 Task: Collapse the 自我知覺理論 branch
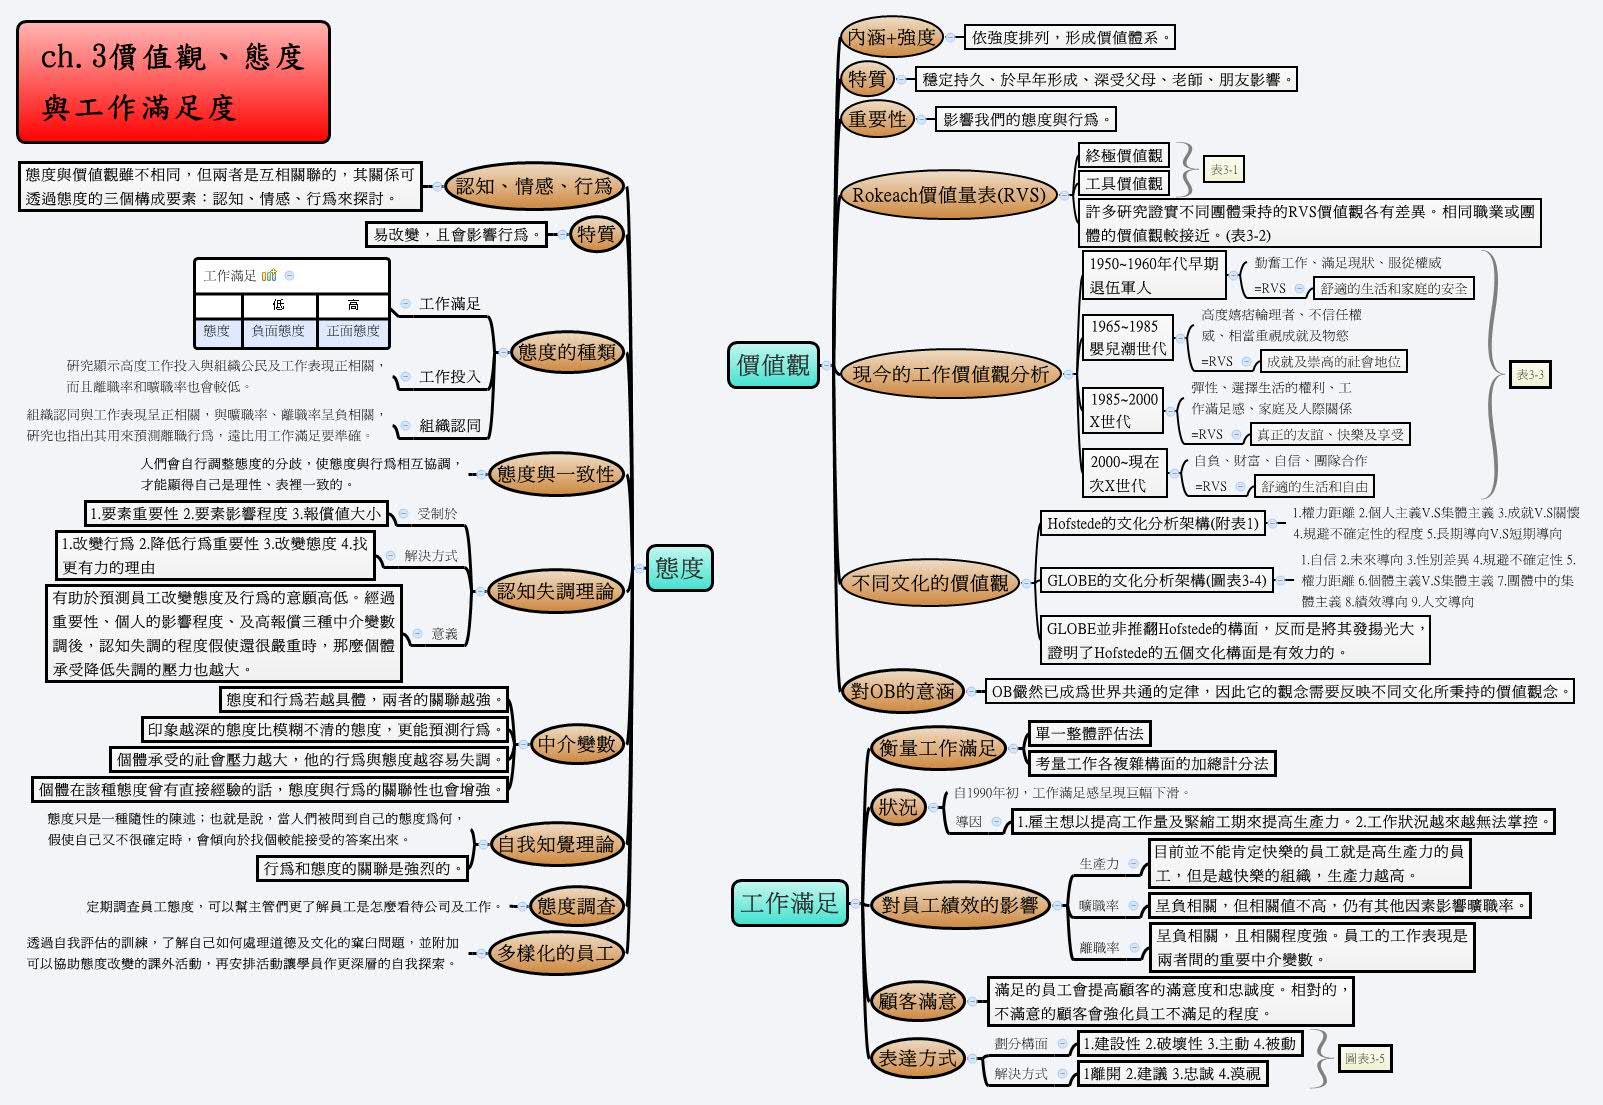(x=484, y=844)
